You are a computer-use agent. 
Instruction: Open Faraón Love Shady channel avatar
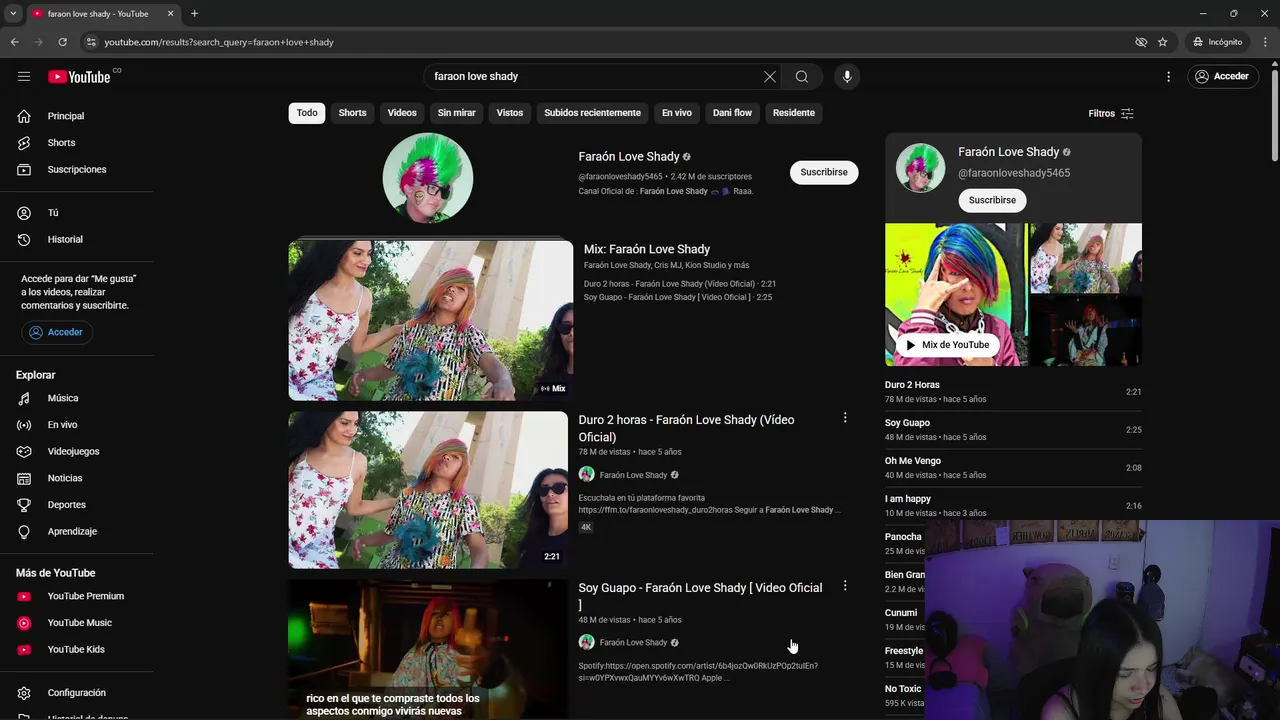pos(428,177)
